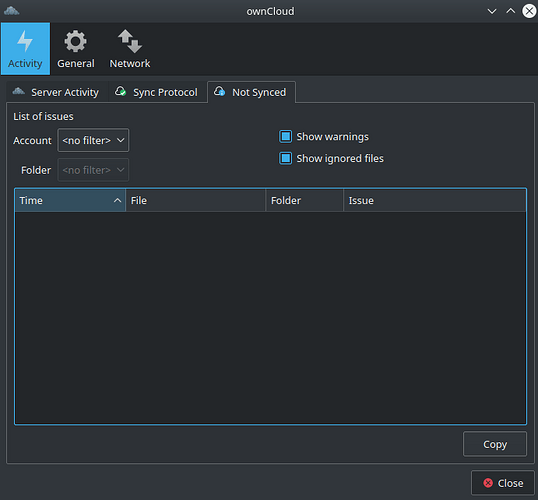
Task: Click the ownCloud cloud icon in title bar
Action: point(11,11)
